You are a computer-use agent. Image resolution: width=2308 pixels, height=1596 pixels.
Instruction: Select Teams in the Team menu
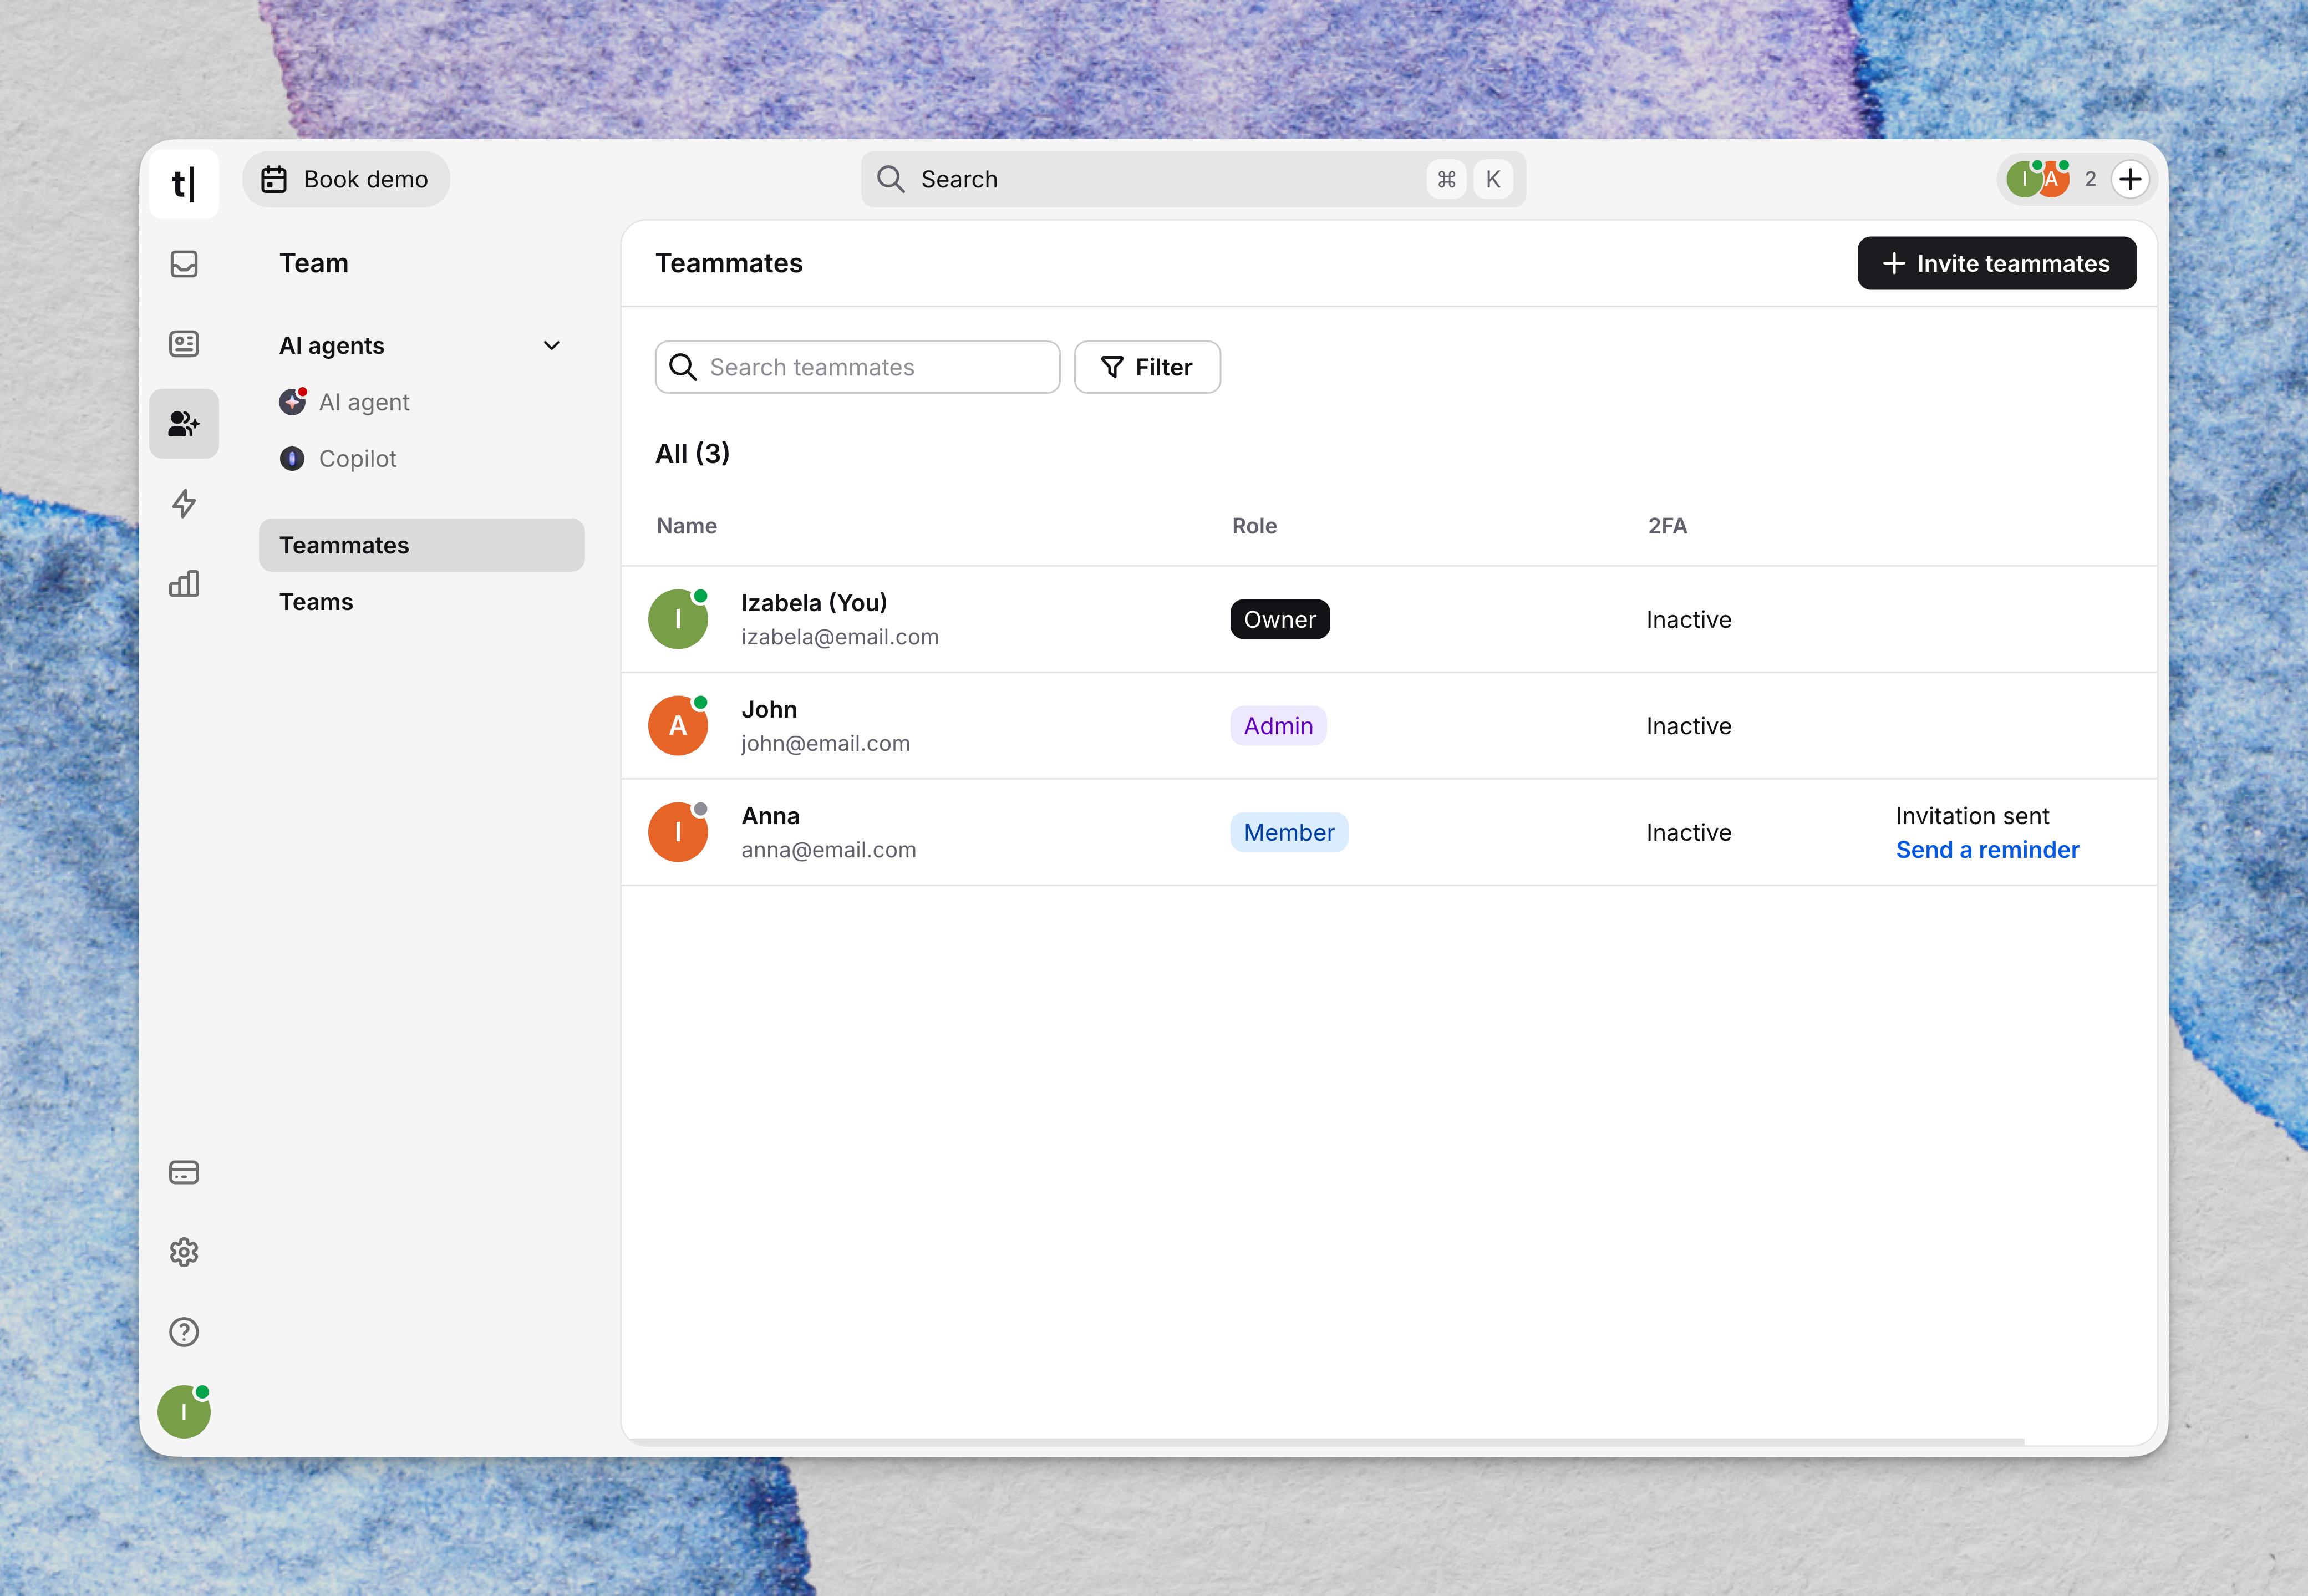[316, 602]
